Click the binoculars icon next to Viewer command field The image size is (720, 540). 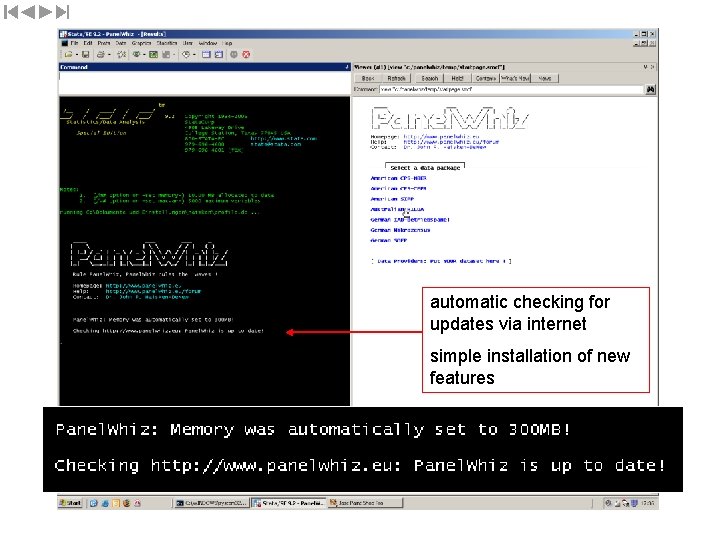click(x=651, y=90)
